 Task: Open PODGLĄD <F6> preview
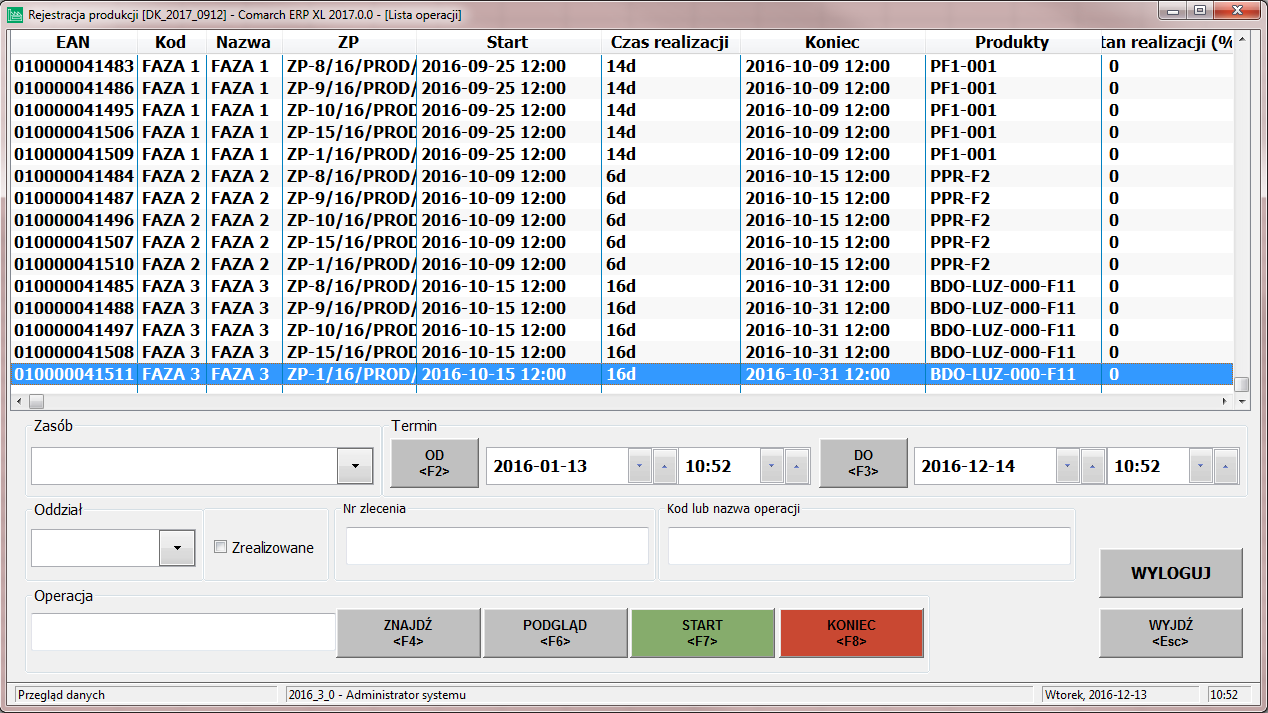coord(555,633)
